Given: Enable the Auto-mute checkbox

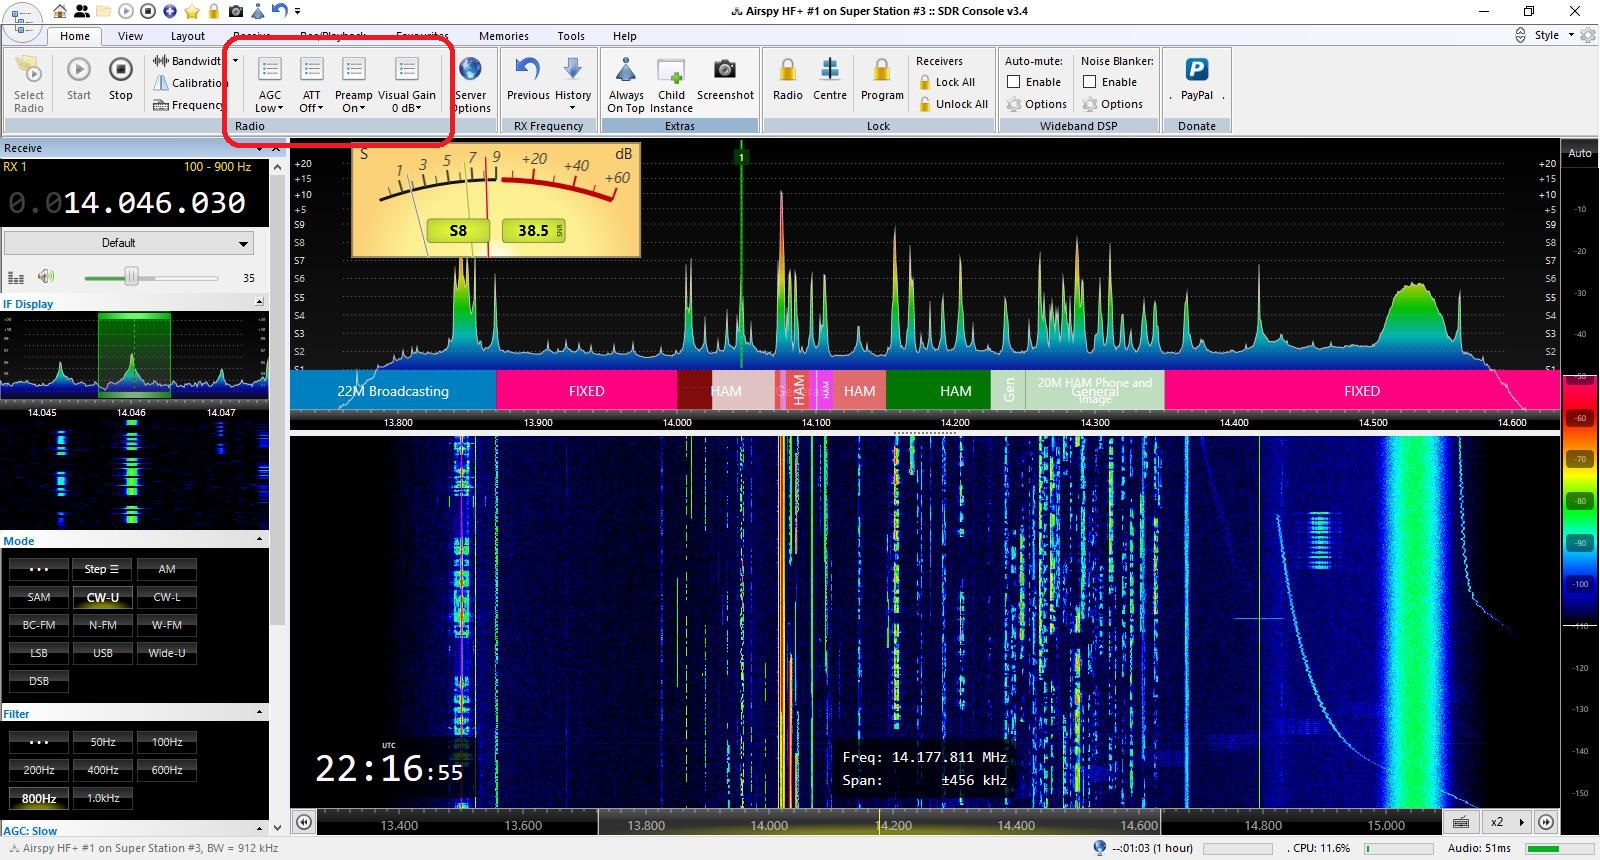Looking at the screenshot, I should [1014, 82].
